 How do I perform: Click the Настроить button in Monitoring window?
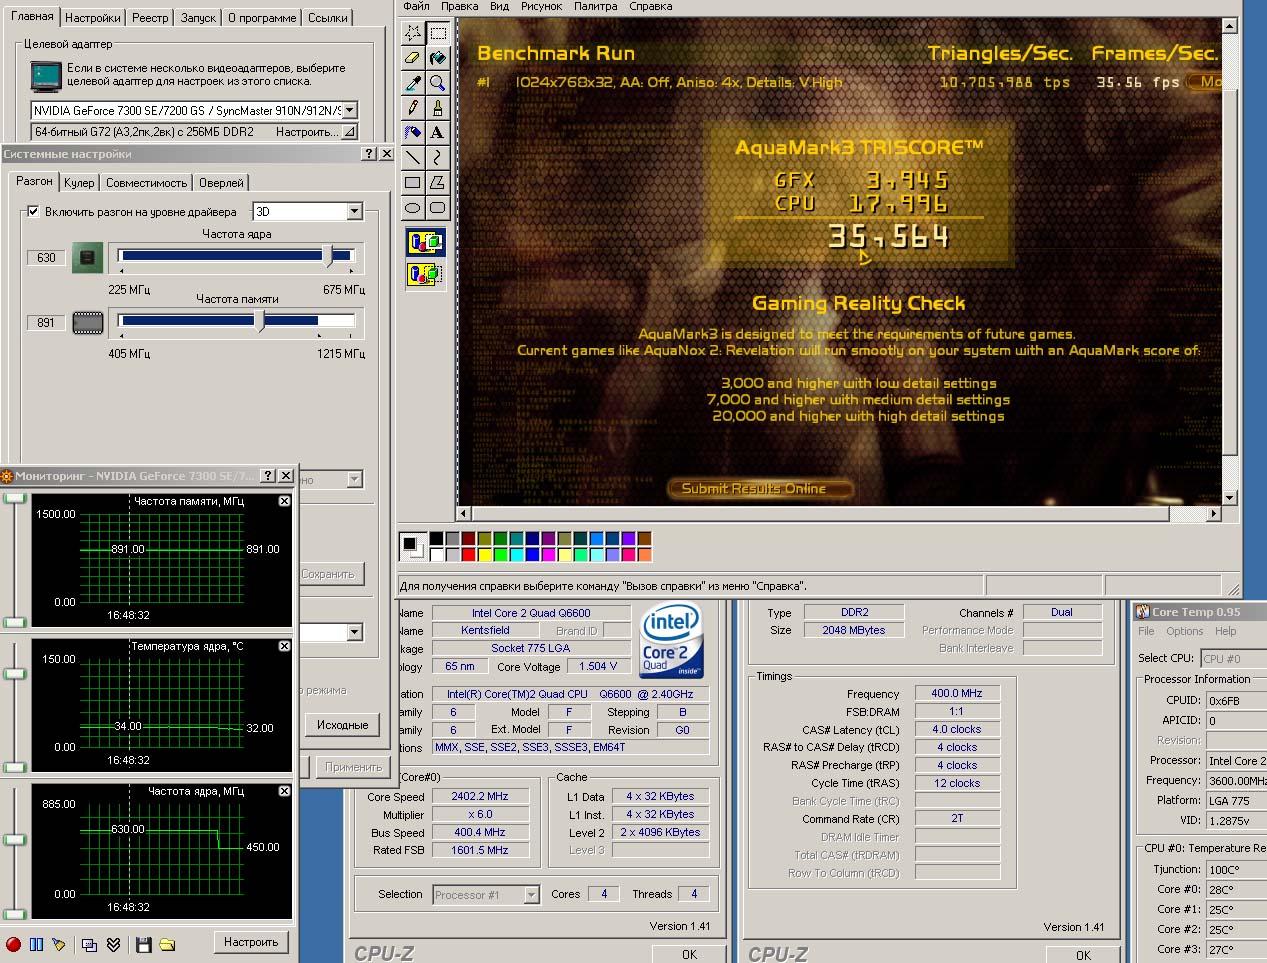click(251, 942)
